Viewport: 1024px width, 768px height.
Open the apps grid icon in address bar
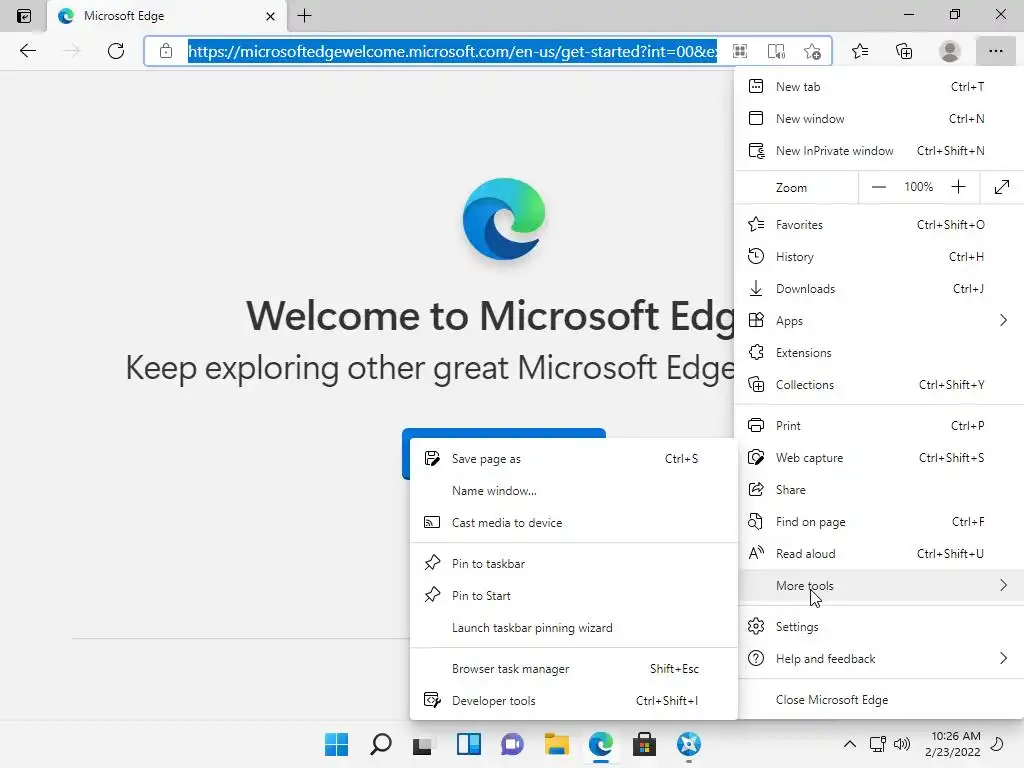click(x=740, y=51)
